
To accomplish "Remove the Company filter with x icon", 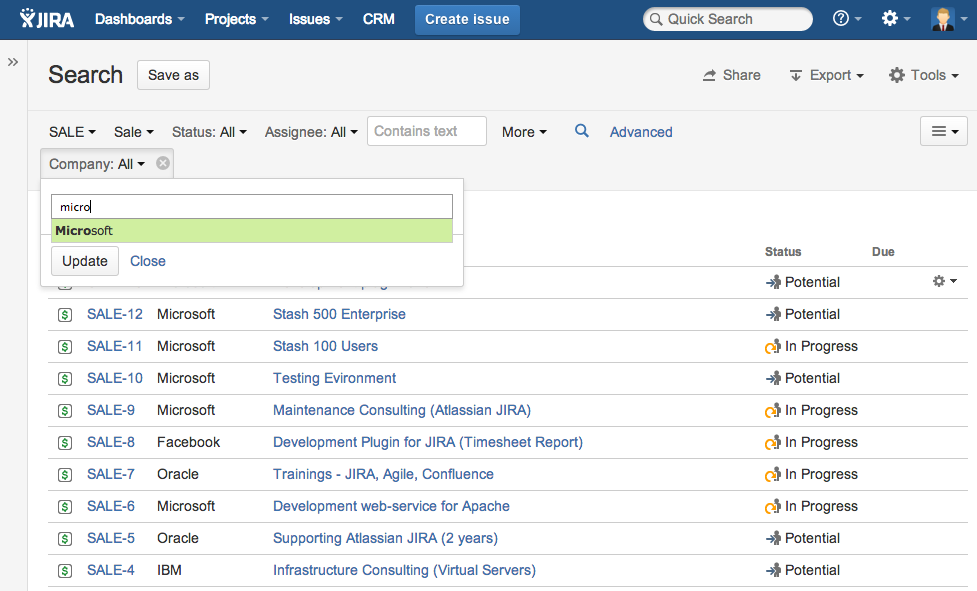I will click(163, 163).
